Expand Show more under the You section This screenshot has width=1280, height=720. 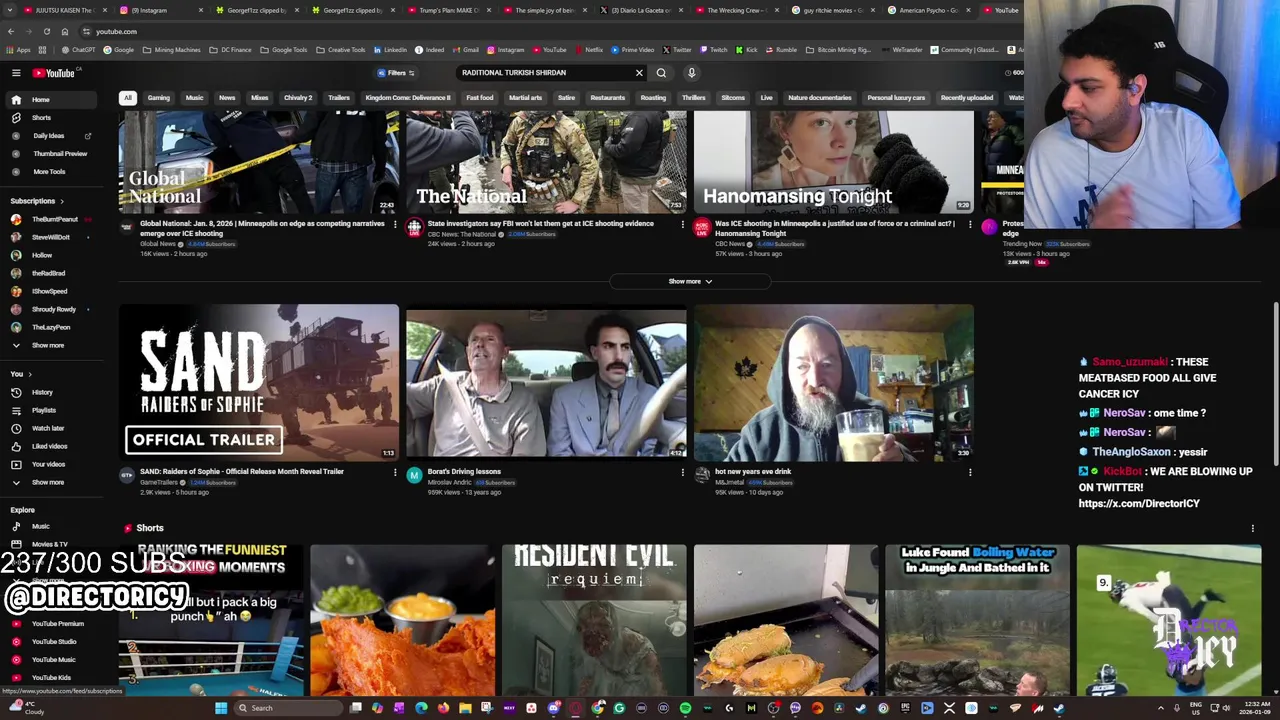tap(53, 482)
